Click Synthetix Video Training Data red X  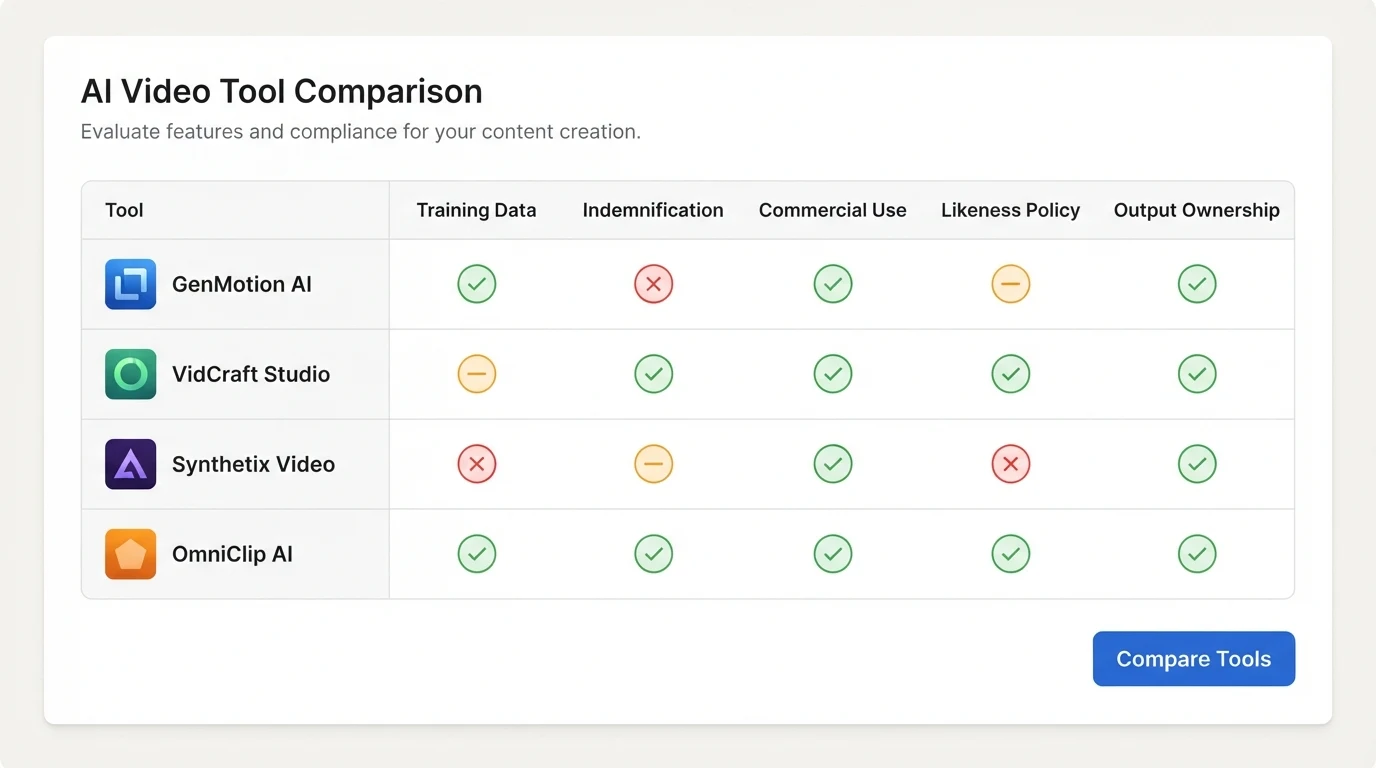(x=477, y=464)
